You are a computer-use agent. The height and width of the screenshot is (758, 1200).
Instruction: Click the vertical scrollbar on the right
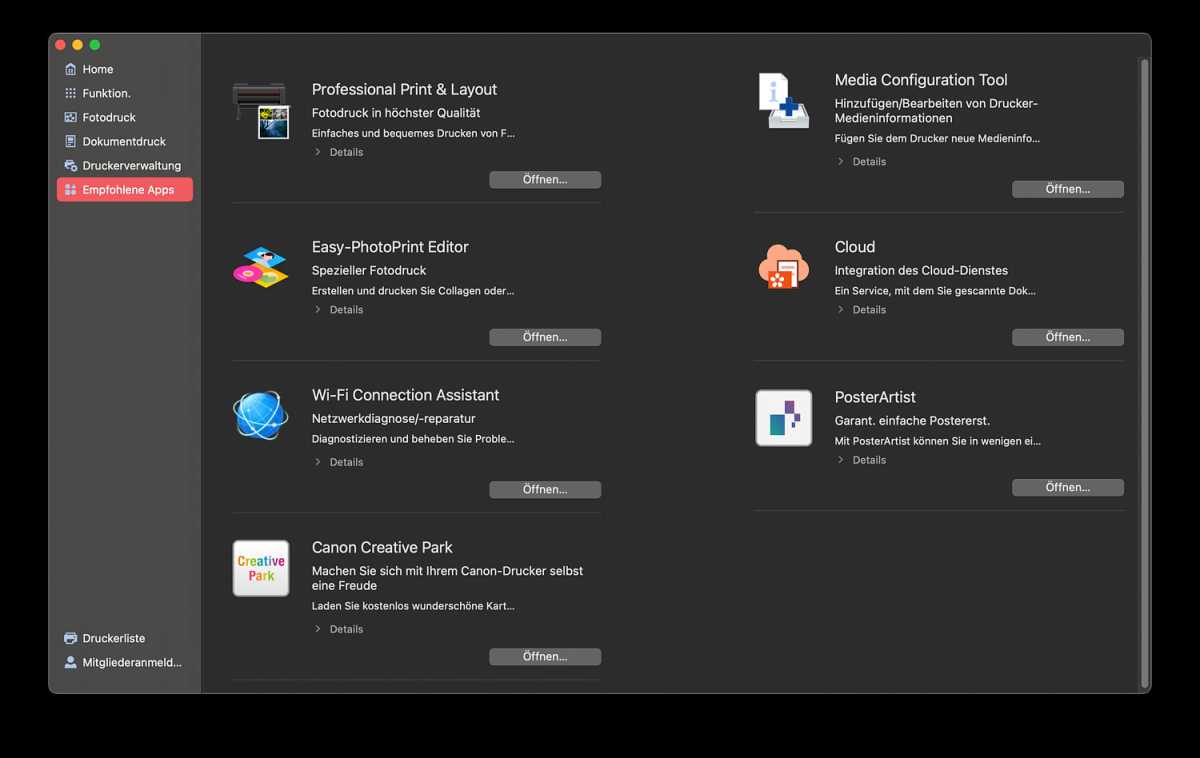[x=1144, y=370]
